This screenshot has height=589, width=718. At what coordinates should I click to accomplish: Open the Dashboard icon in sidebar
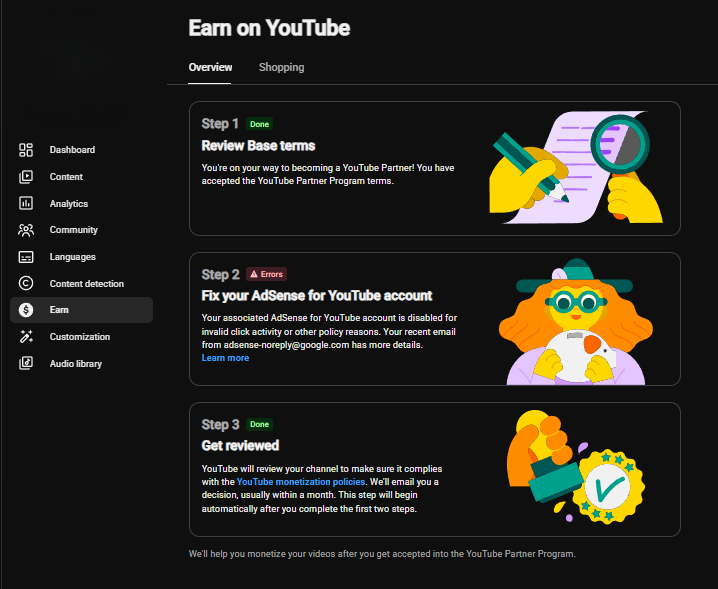[26, 150]
